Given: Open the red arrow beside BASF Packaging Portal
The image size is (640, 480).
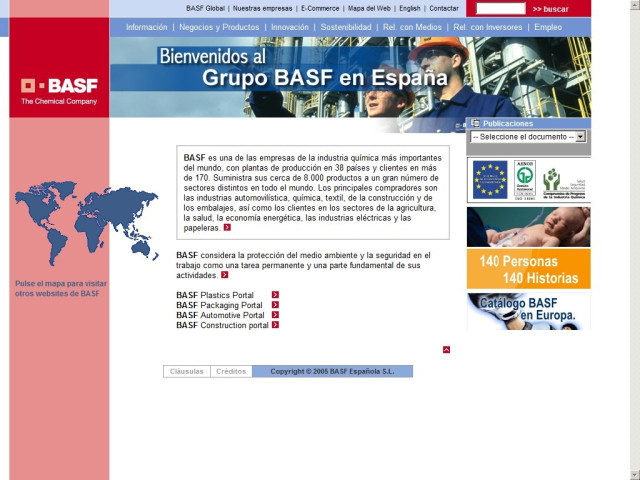Looking at the screenshot, I should (275, 305).
